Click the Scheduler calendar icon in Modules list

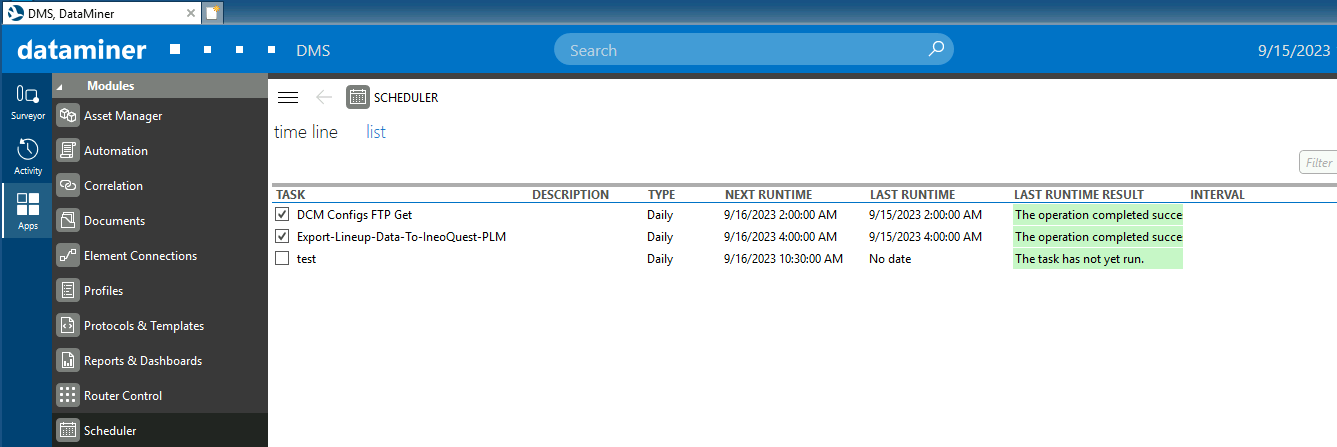click(x=68, y=431)
